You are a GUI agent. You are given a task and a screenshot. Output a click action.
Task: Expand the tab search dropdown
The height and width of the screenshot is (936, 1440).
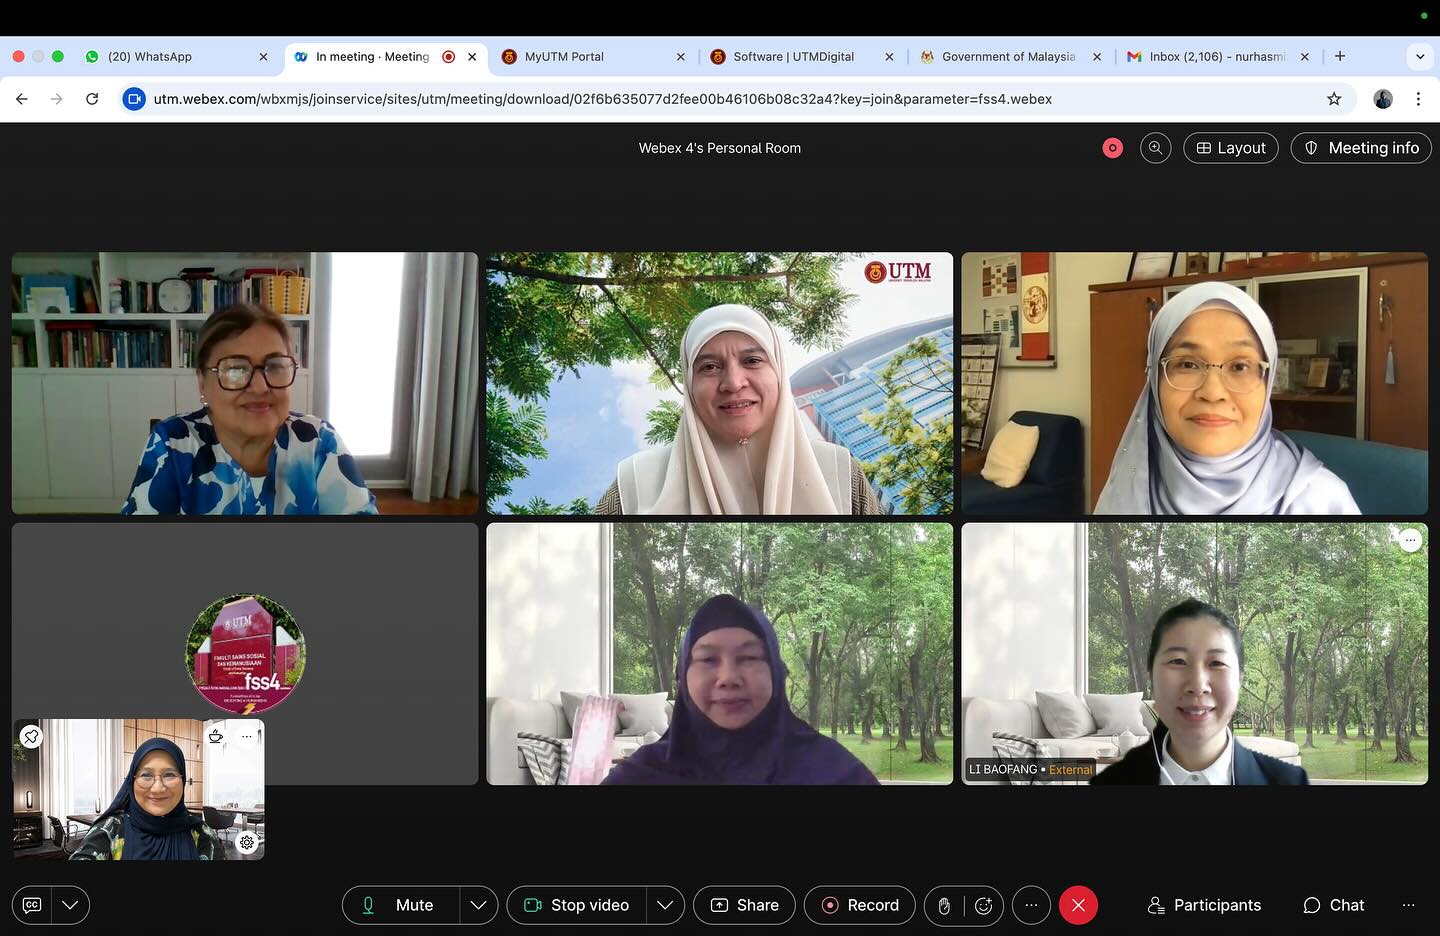point(1420,56)
